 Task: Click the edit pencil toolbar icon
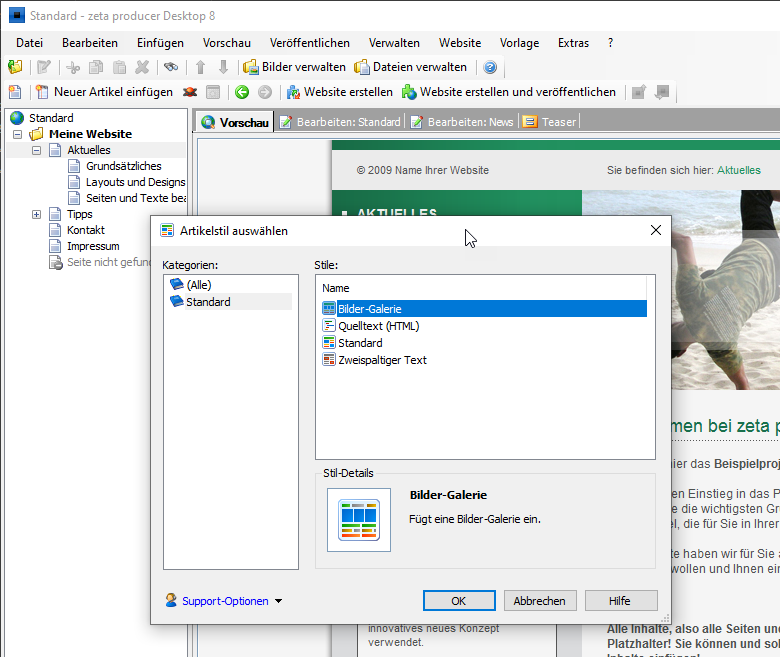(x=44, y=67)
